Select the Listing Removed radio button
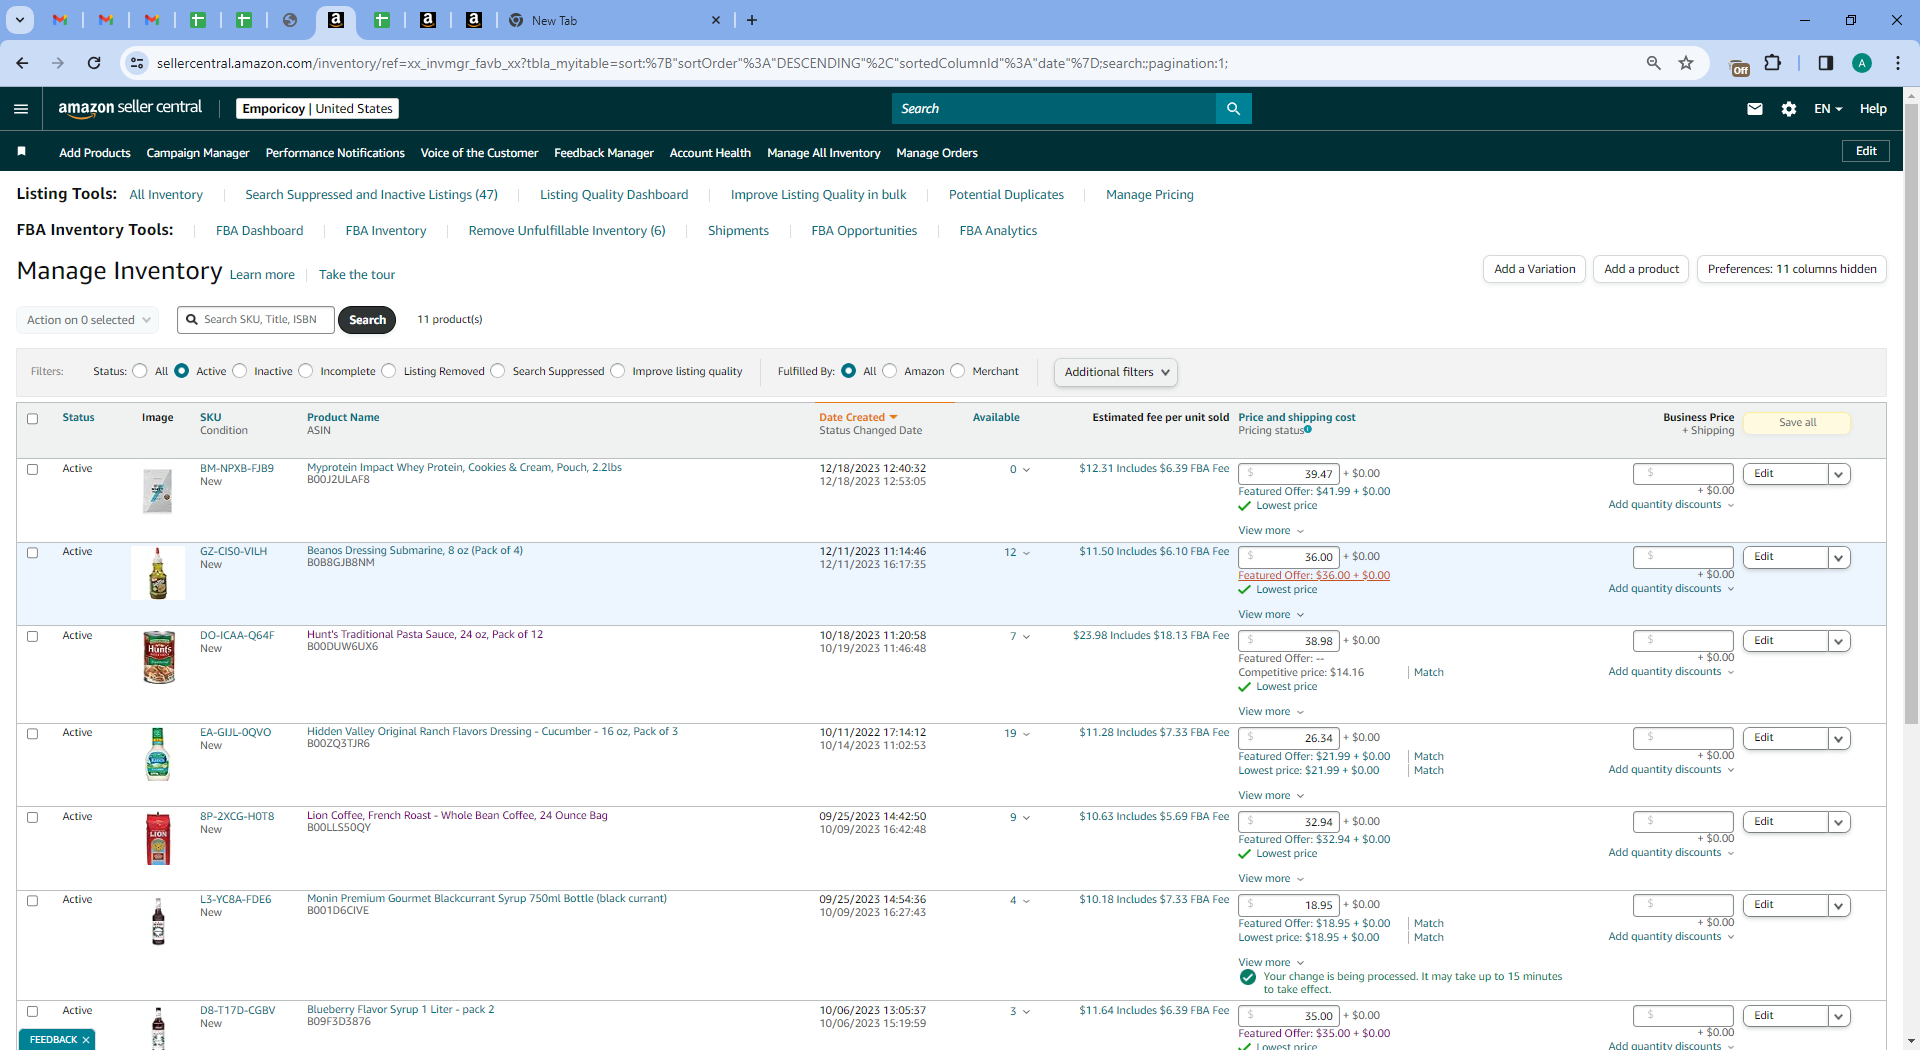Screen dimensions: 1920x1050 click(389, 371)
